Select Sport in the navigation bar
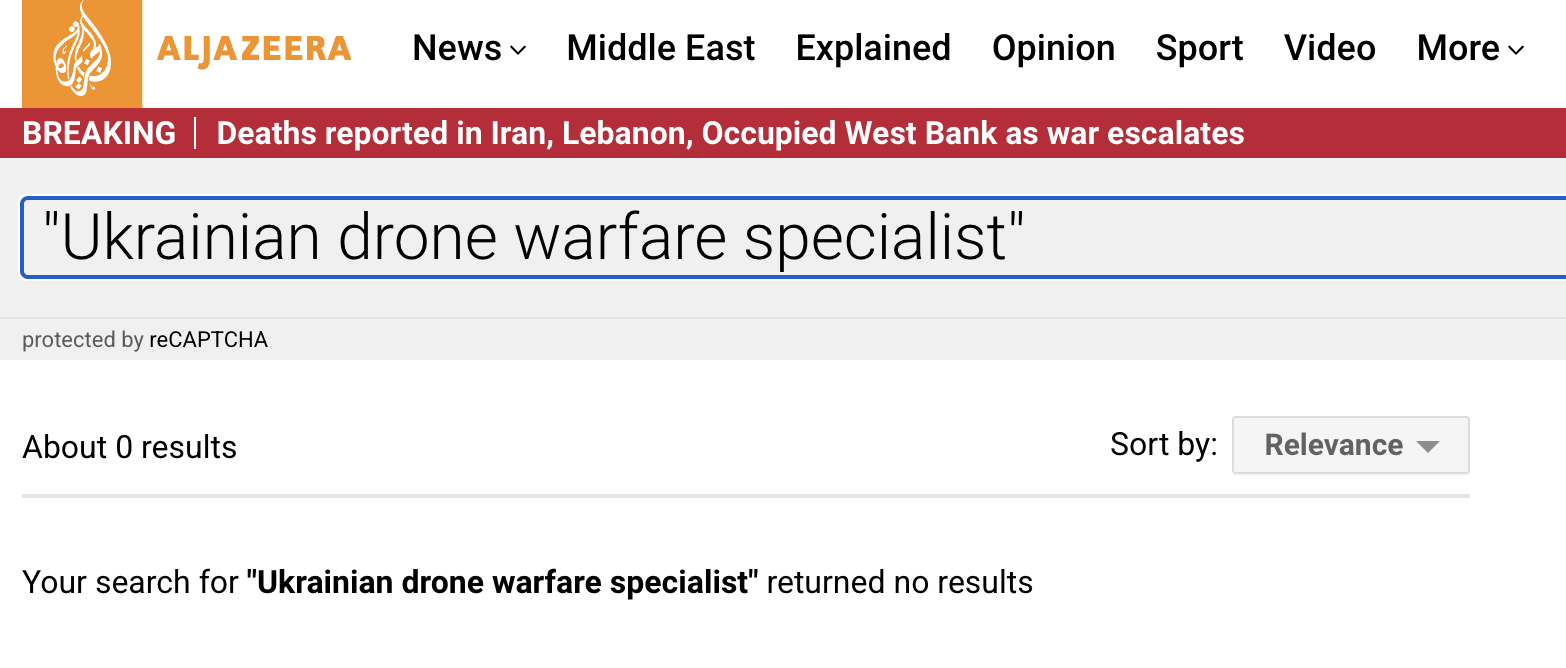 click(x=1199, y=48)
